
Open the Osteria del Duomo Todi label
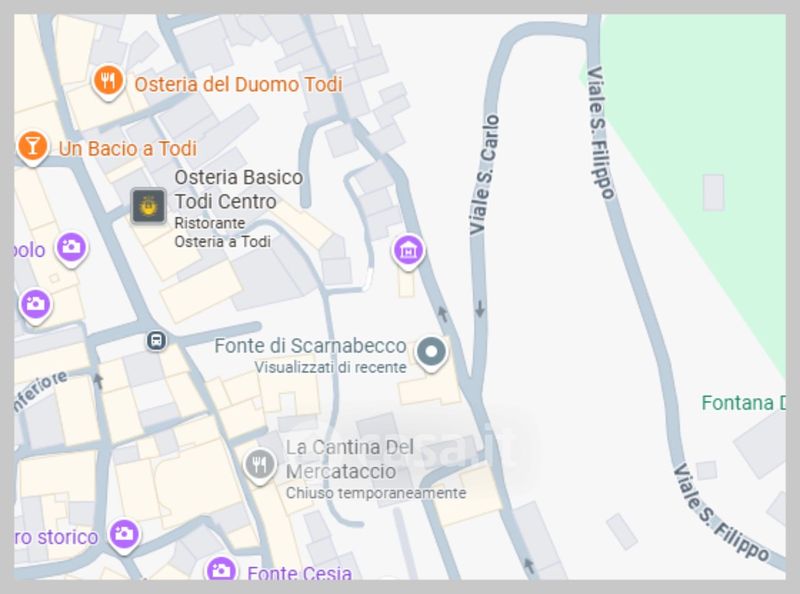(x=238, y=84)
